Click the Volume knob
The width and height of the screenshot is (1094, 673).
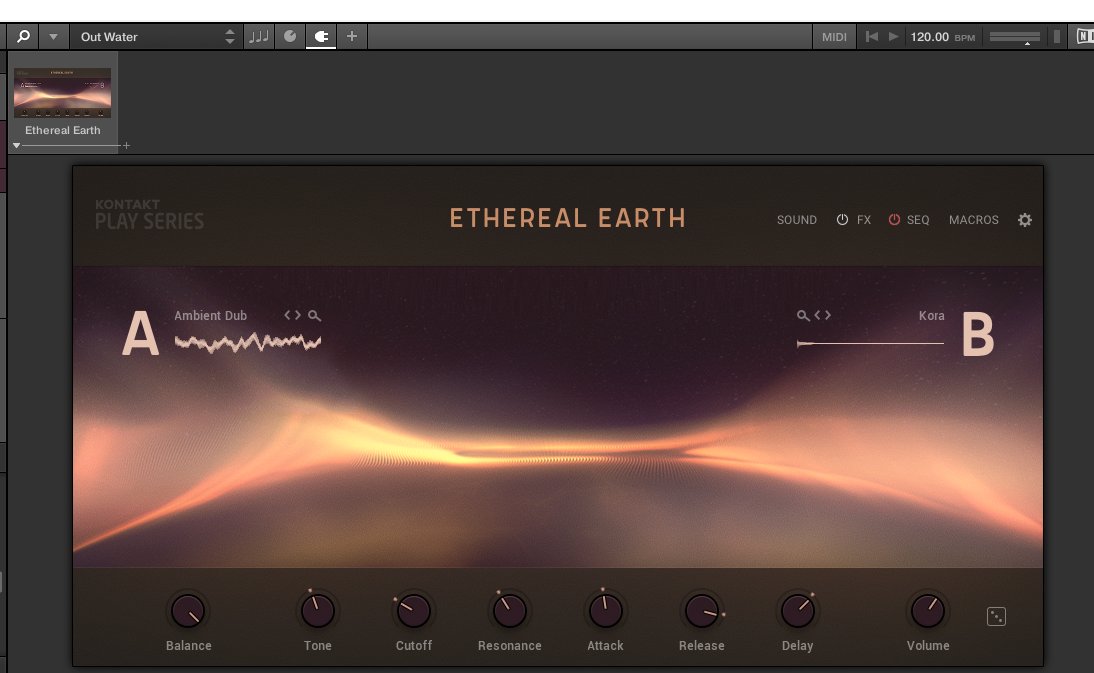927,611
